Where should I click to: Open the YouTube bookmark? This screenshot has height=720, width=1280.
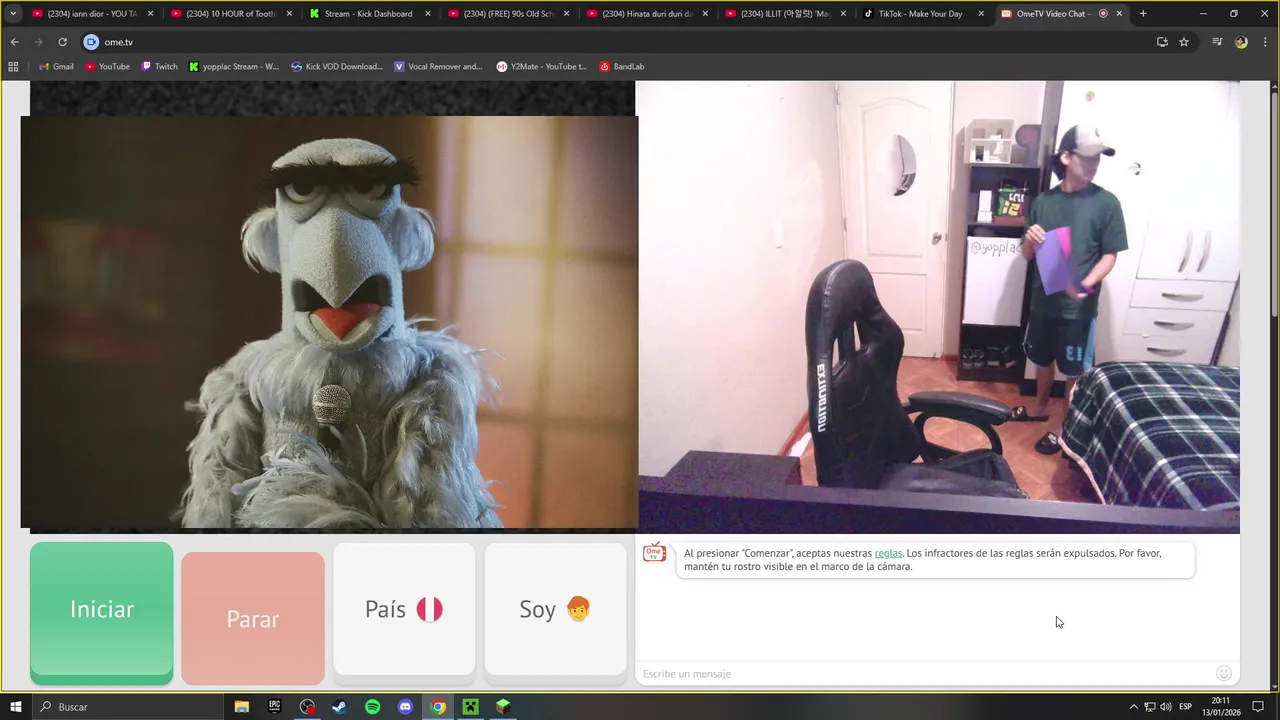click(x=107, y=66)
